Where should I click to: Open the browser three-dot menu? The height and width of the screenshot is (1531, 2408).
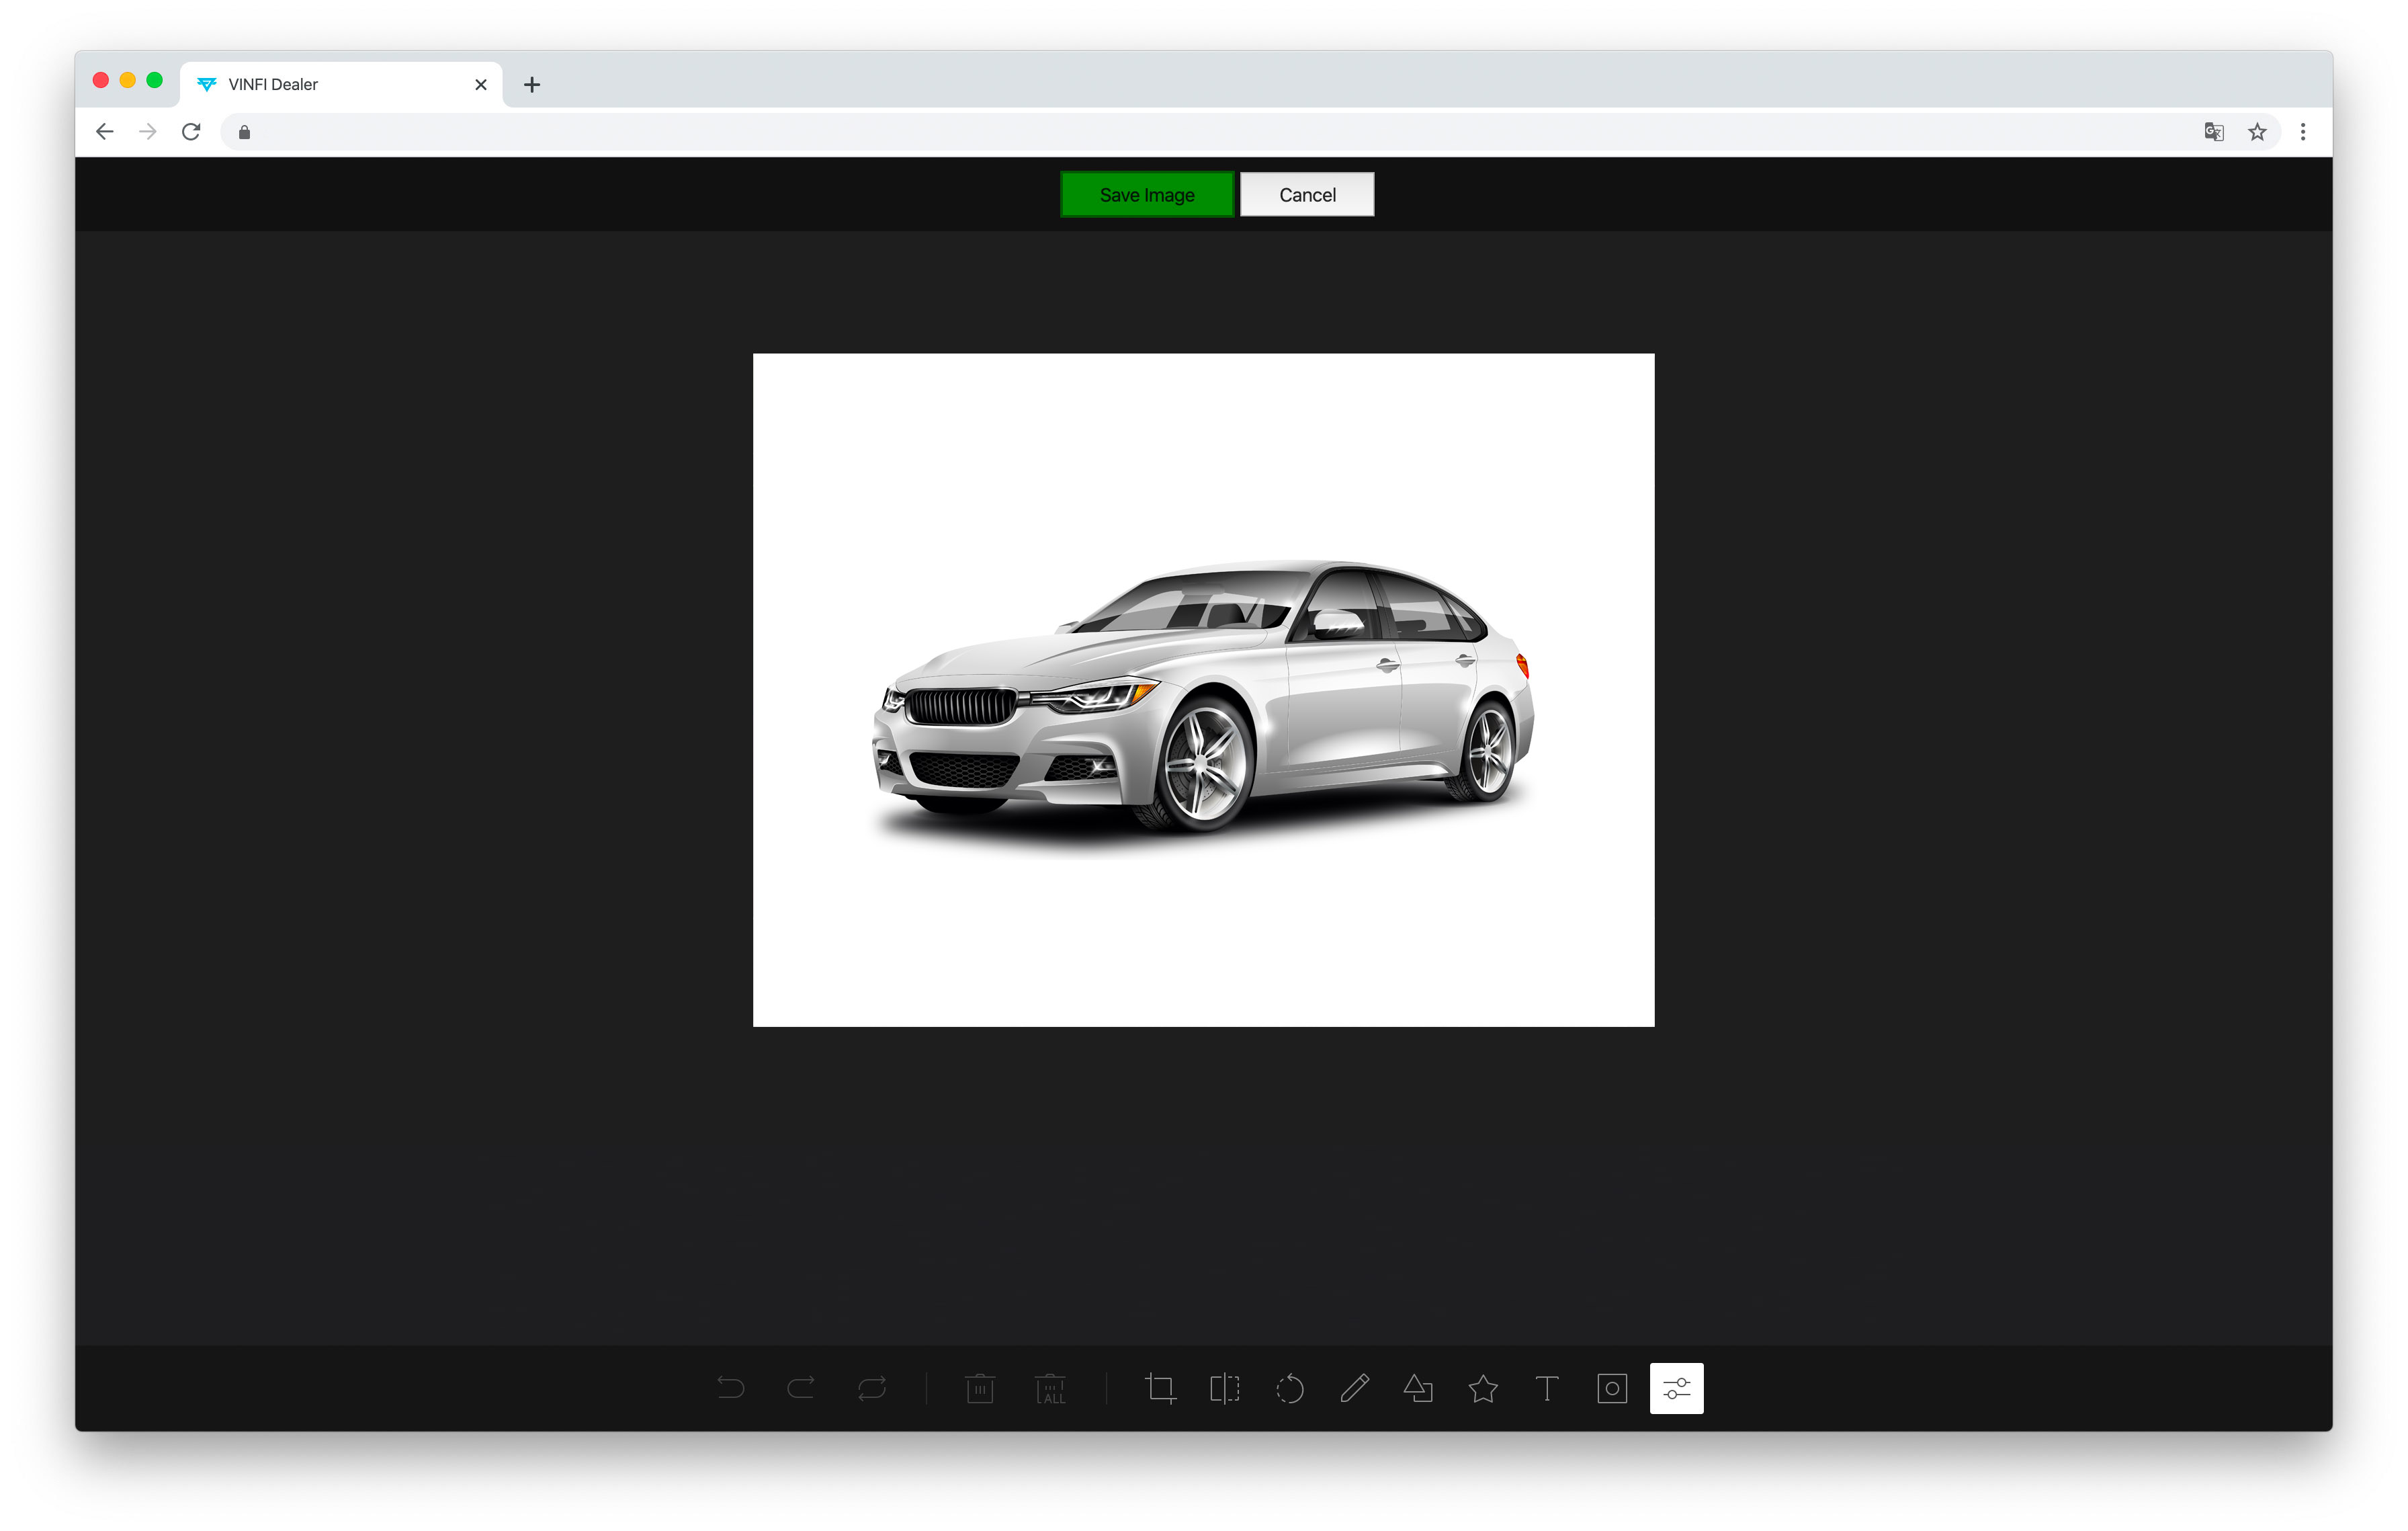(x=2303, y=132)
